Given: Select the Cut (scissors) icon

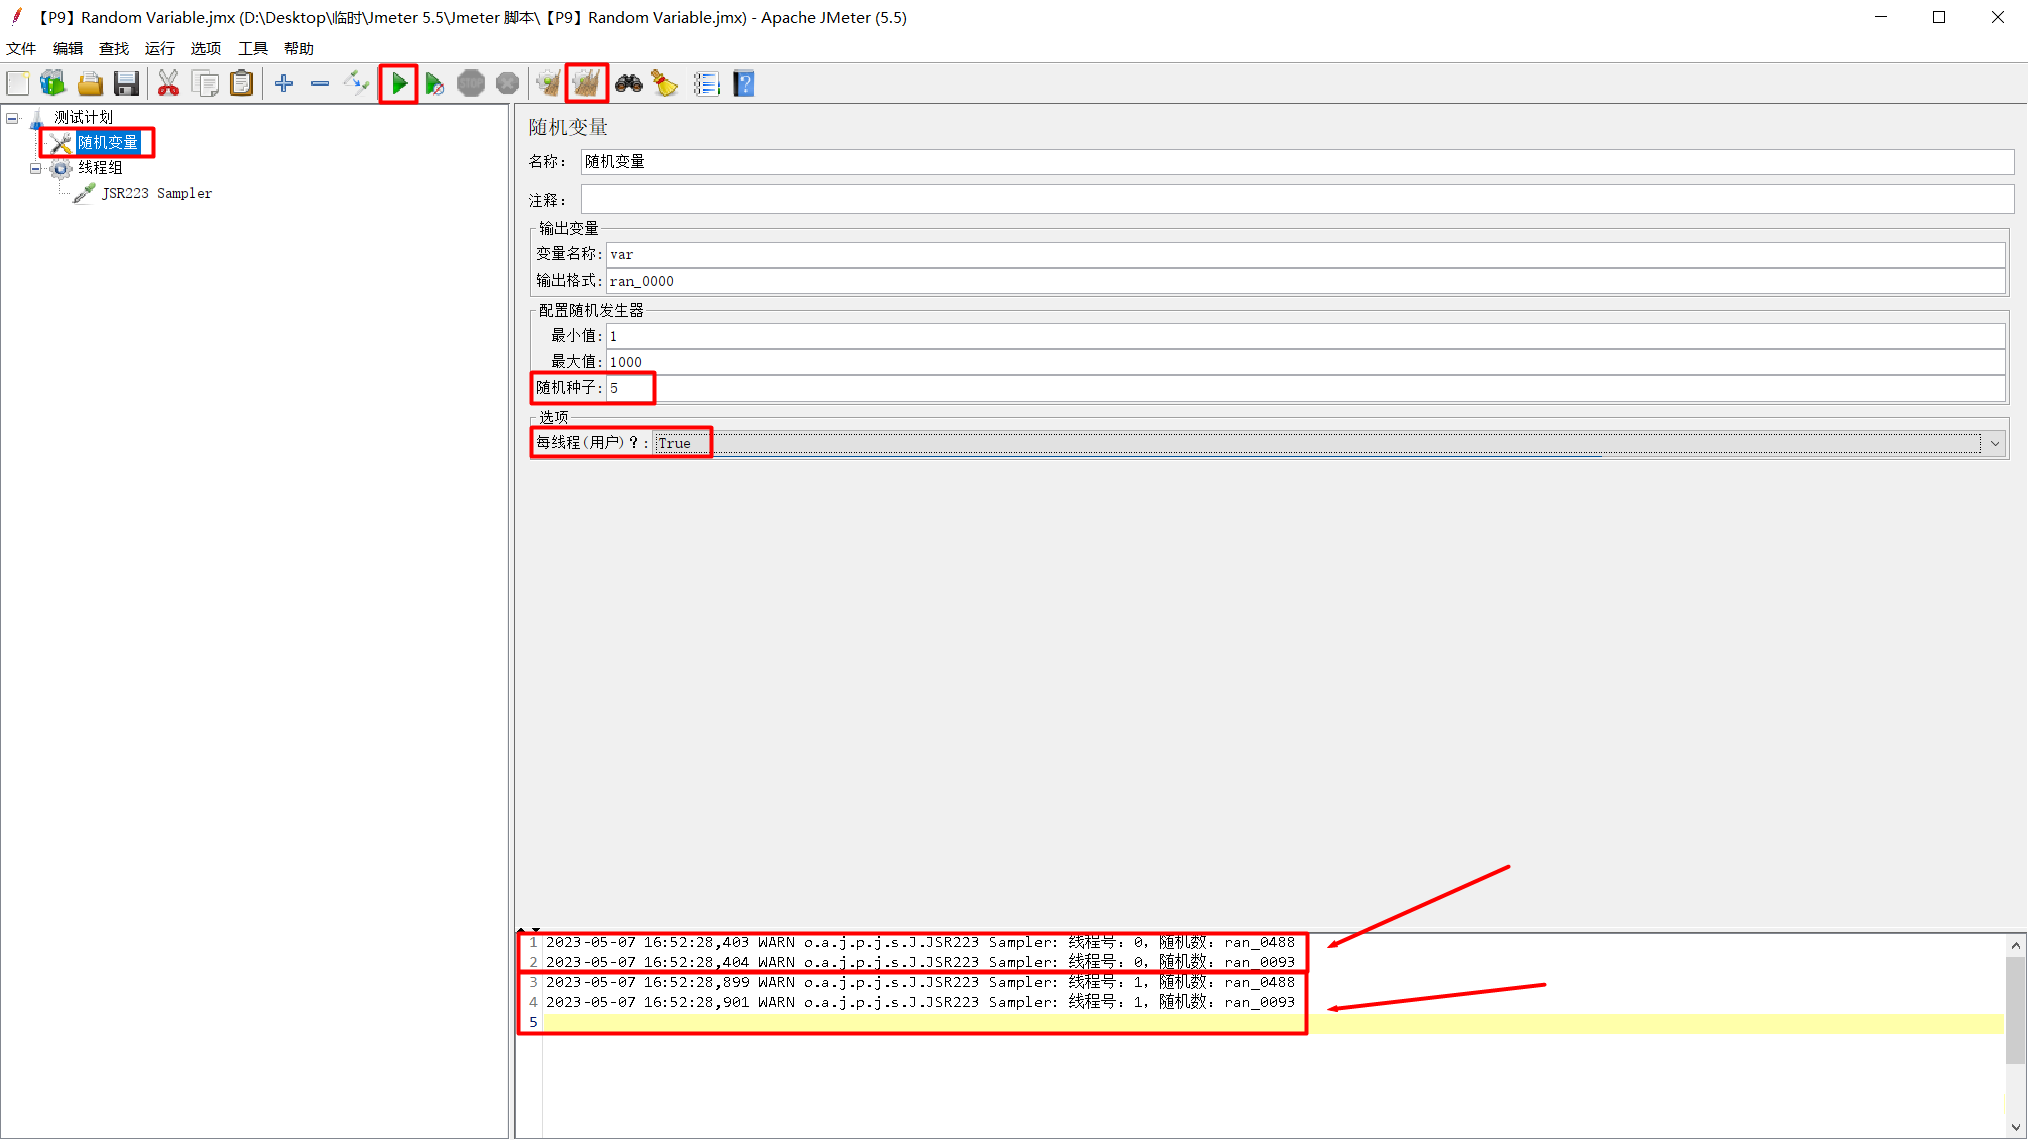Looking at the screenshot, I should (168, 83).
